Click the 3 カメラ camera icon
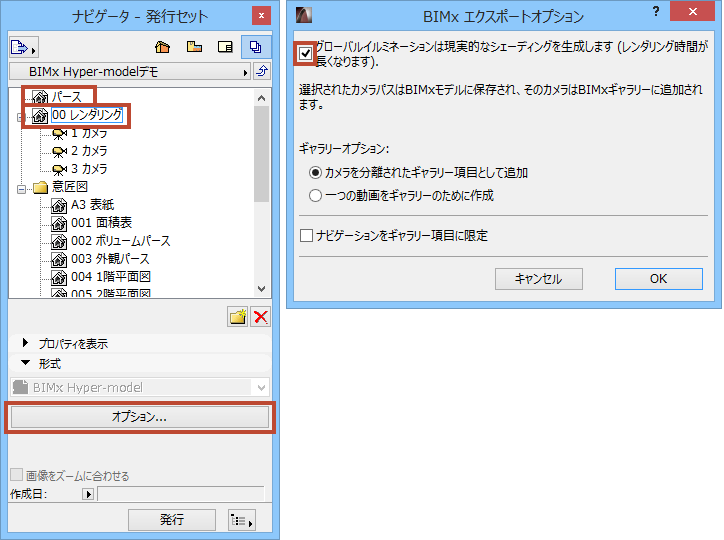The width and height of the screenshot is (724, 540). pos(60,169)
